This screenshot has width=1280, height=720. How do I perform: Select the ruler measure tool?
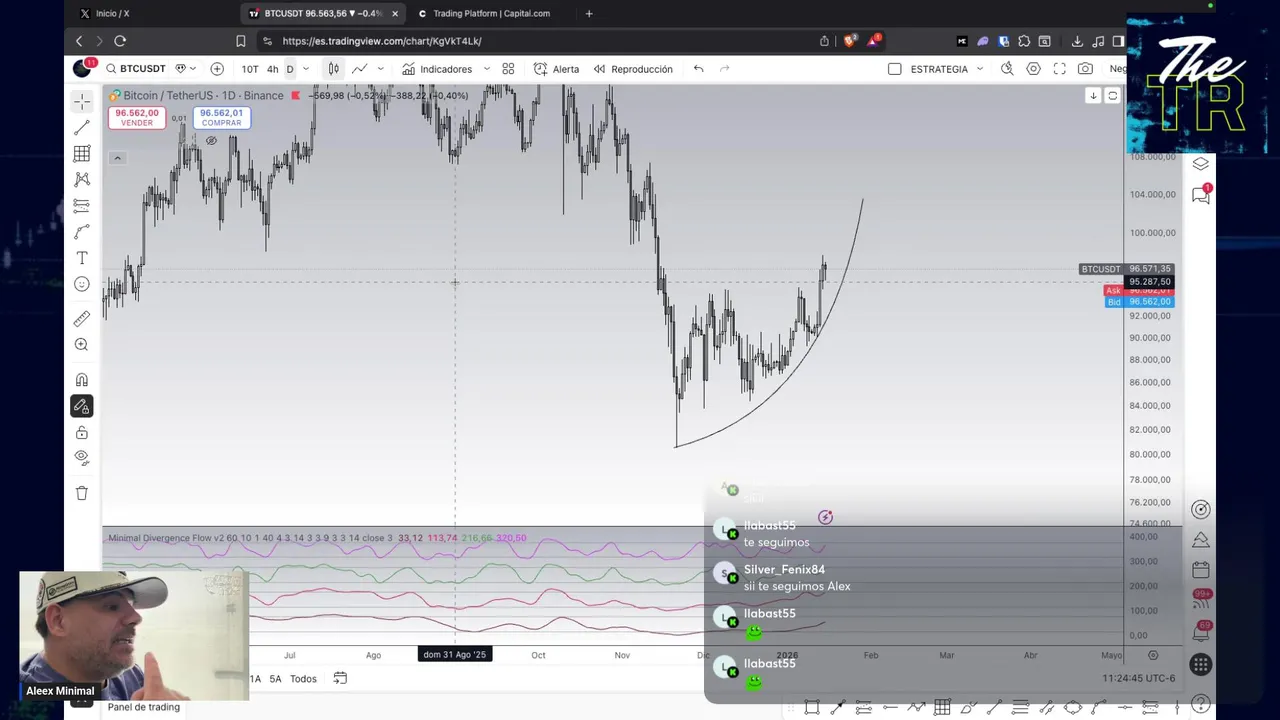point(82,319)
